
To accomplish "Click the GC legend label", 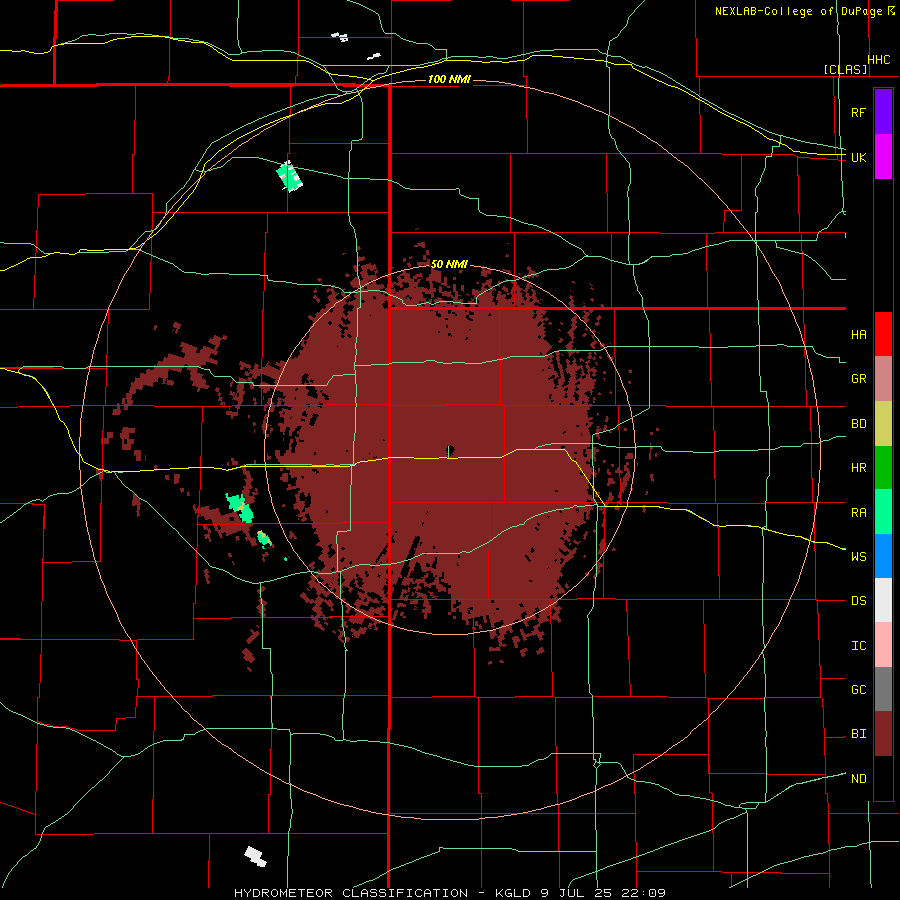I will coord(858,690).
